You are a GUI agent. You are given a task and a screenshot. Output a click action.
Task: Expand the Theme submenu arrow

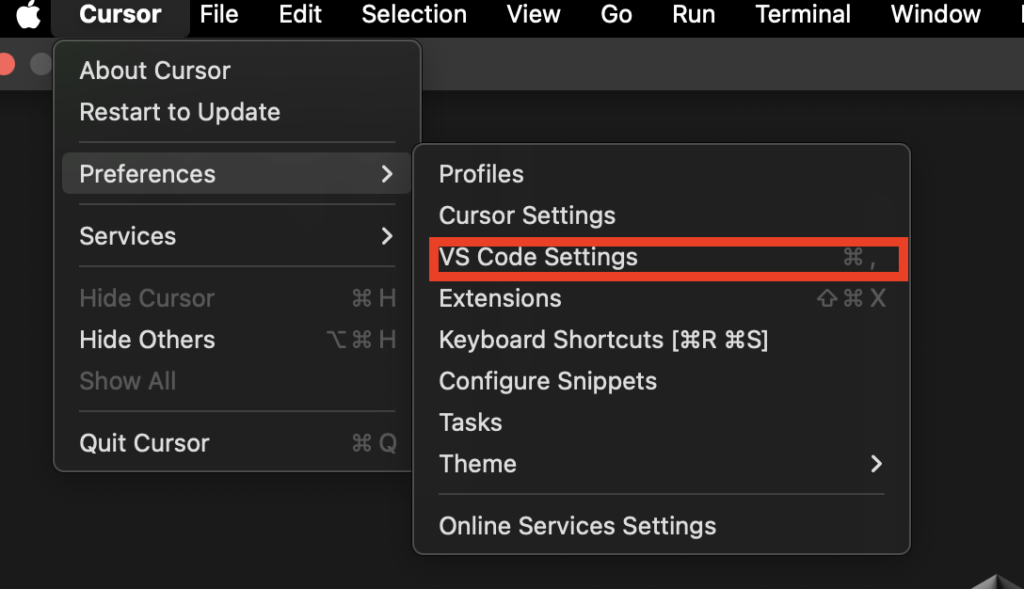pos(876,464)
